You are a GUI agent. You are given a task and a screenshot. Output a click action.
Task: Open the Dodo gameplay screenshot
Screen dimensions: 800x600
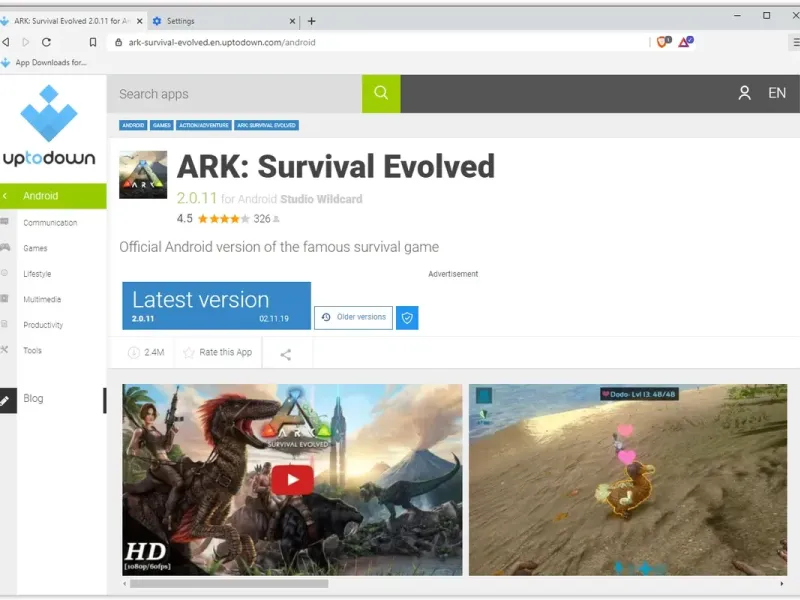point(628,480)
